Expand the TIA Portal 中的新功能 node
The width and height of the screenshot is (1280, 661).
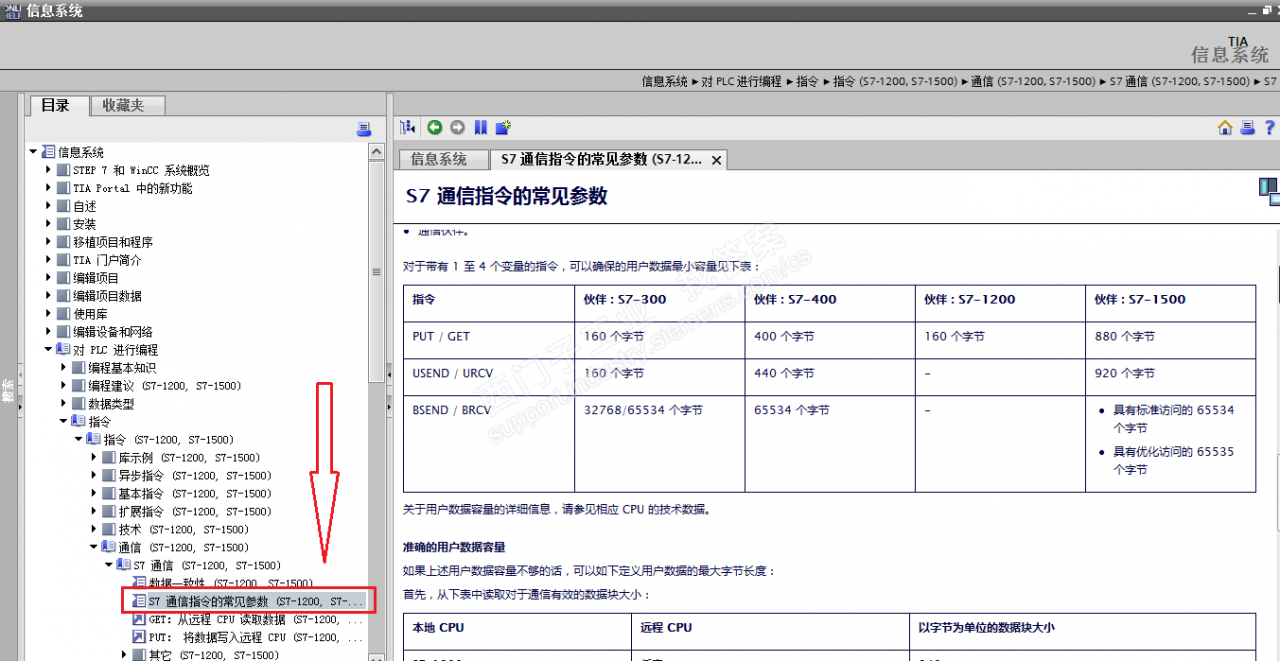48,188
